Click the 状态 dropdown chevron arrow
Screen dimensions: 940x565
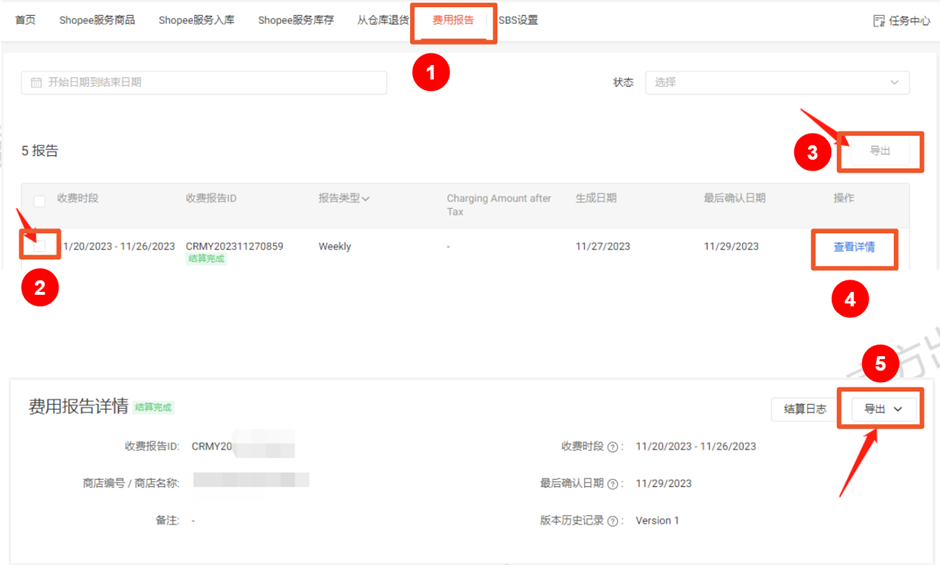(894, 83)
